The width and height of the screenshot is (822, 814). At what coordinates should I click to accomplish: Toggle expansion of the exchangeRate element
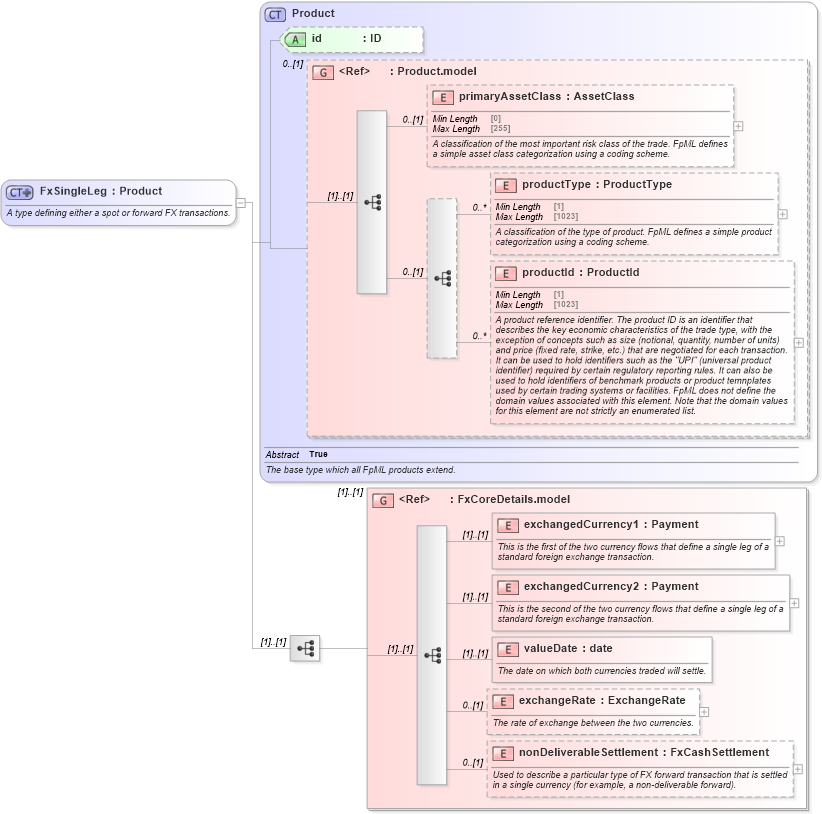pos(703,710)
